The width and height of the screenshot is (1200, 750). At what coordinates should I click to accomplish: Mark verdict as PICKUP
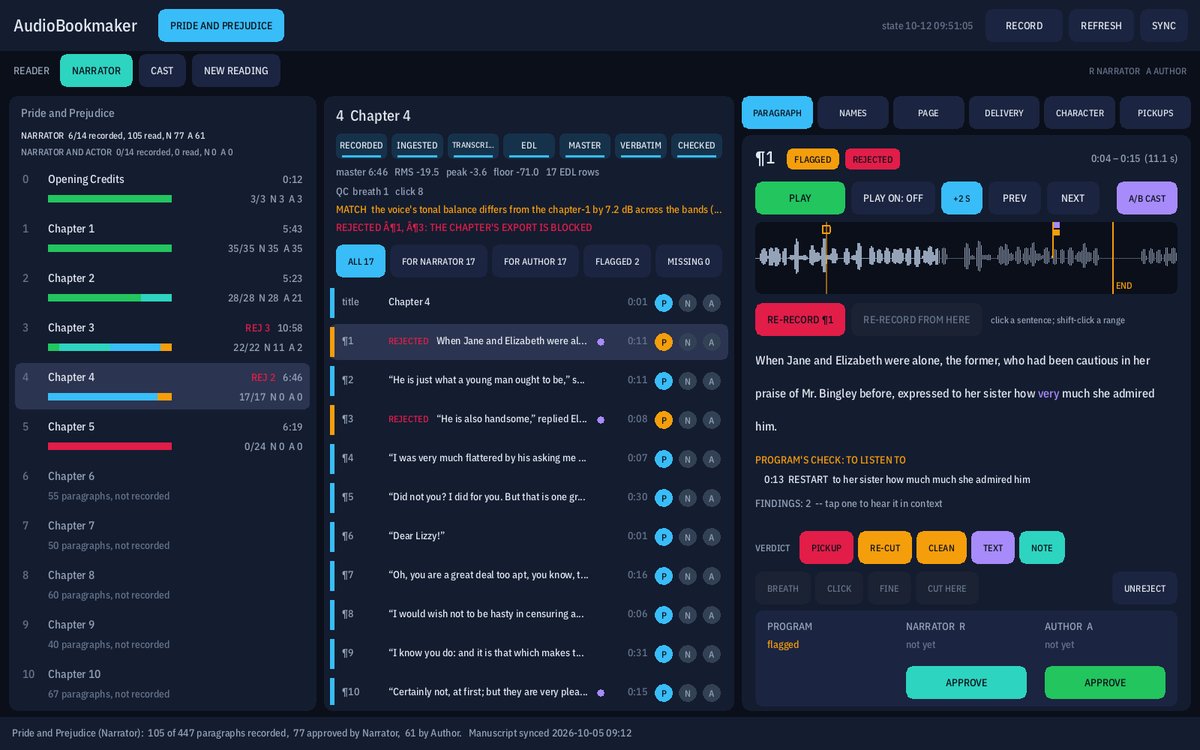pos(826,548)
